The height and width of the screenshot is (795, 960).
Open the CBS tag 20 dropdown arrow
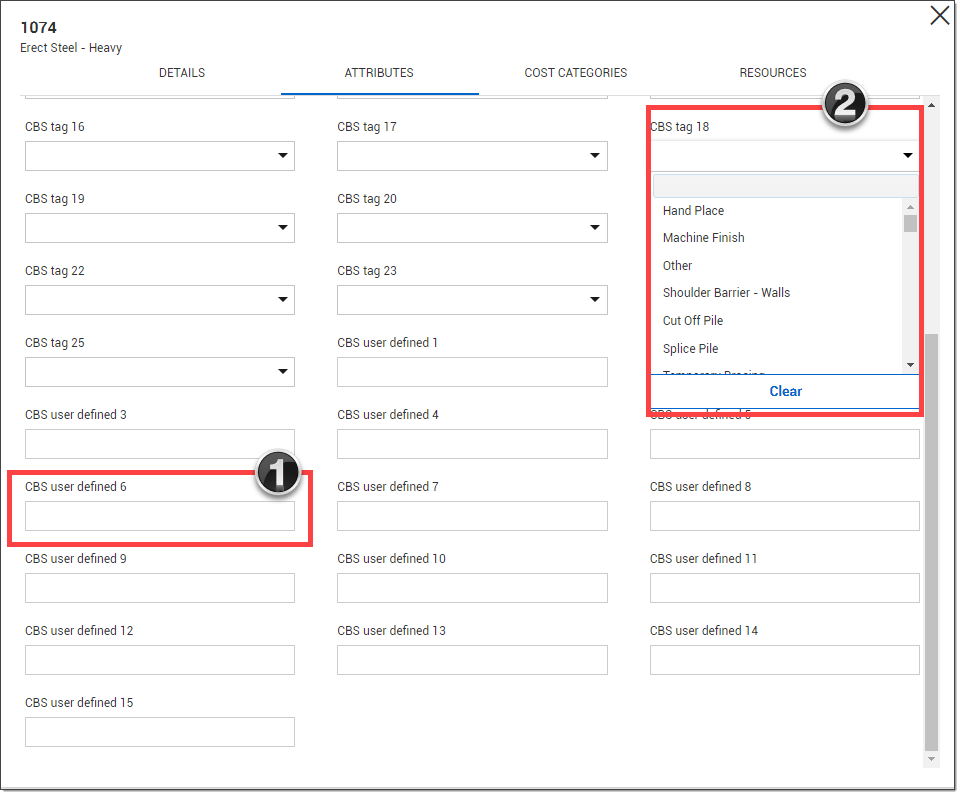click(x=596, y=228)
